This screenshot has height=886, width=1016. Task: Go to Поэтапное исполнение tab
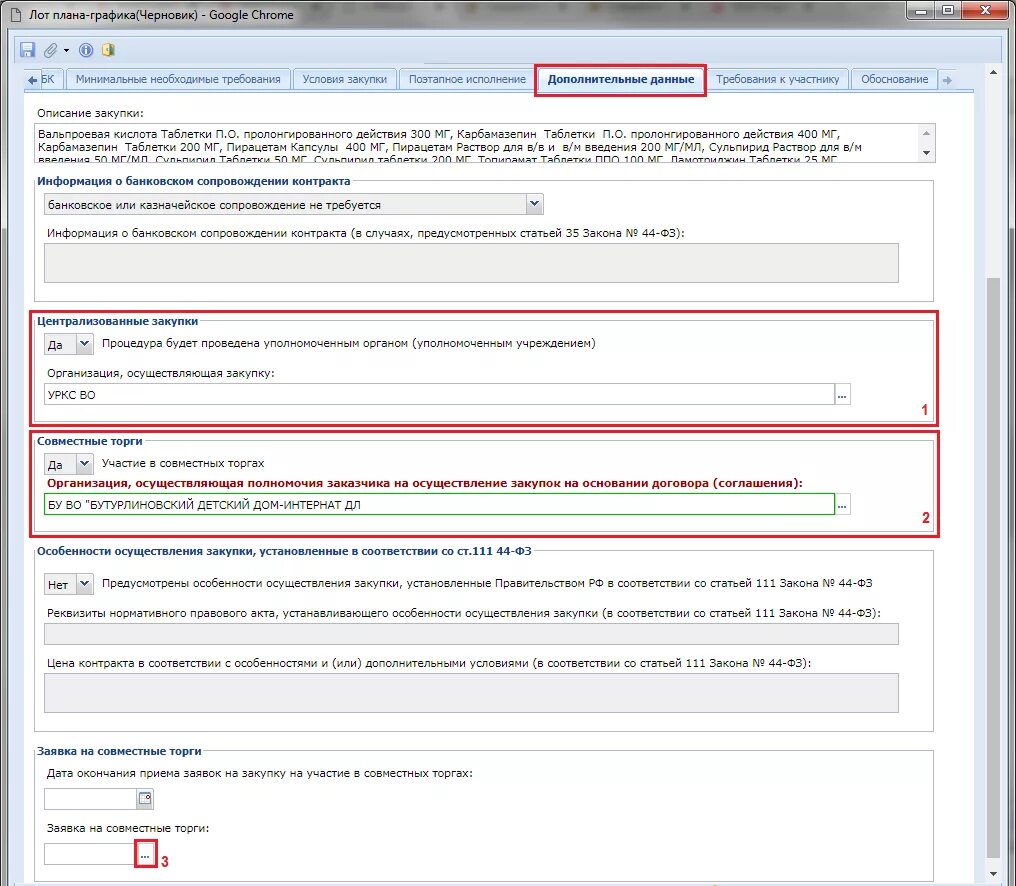click(467, 80)
